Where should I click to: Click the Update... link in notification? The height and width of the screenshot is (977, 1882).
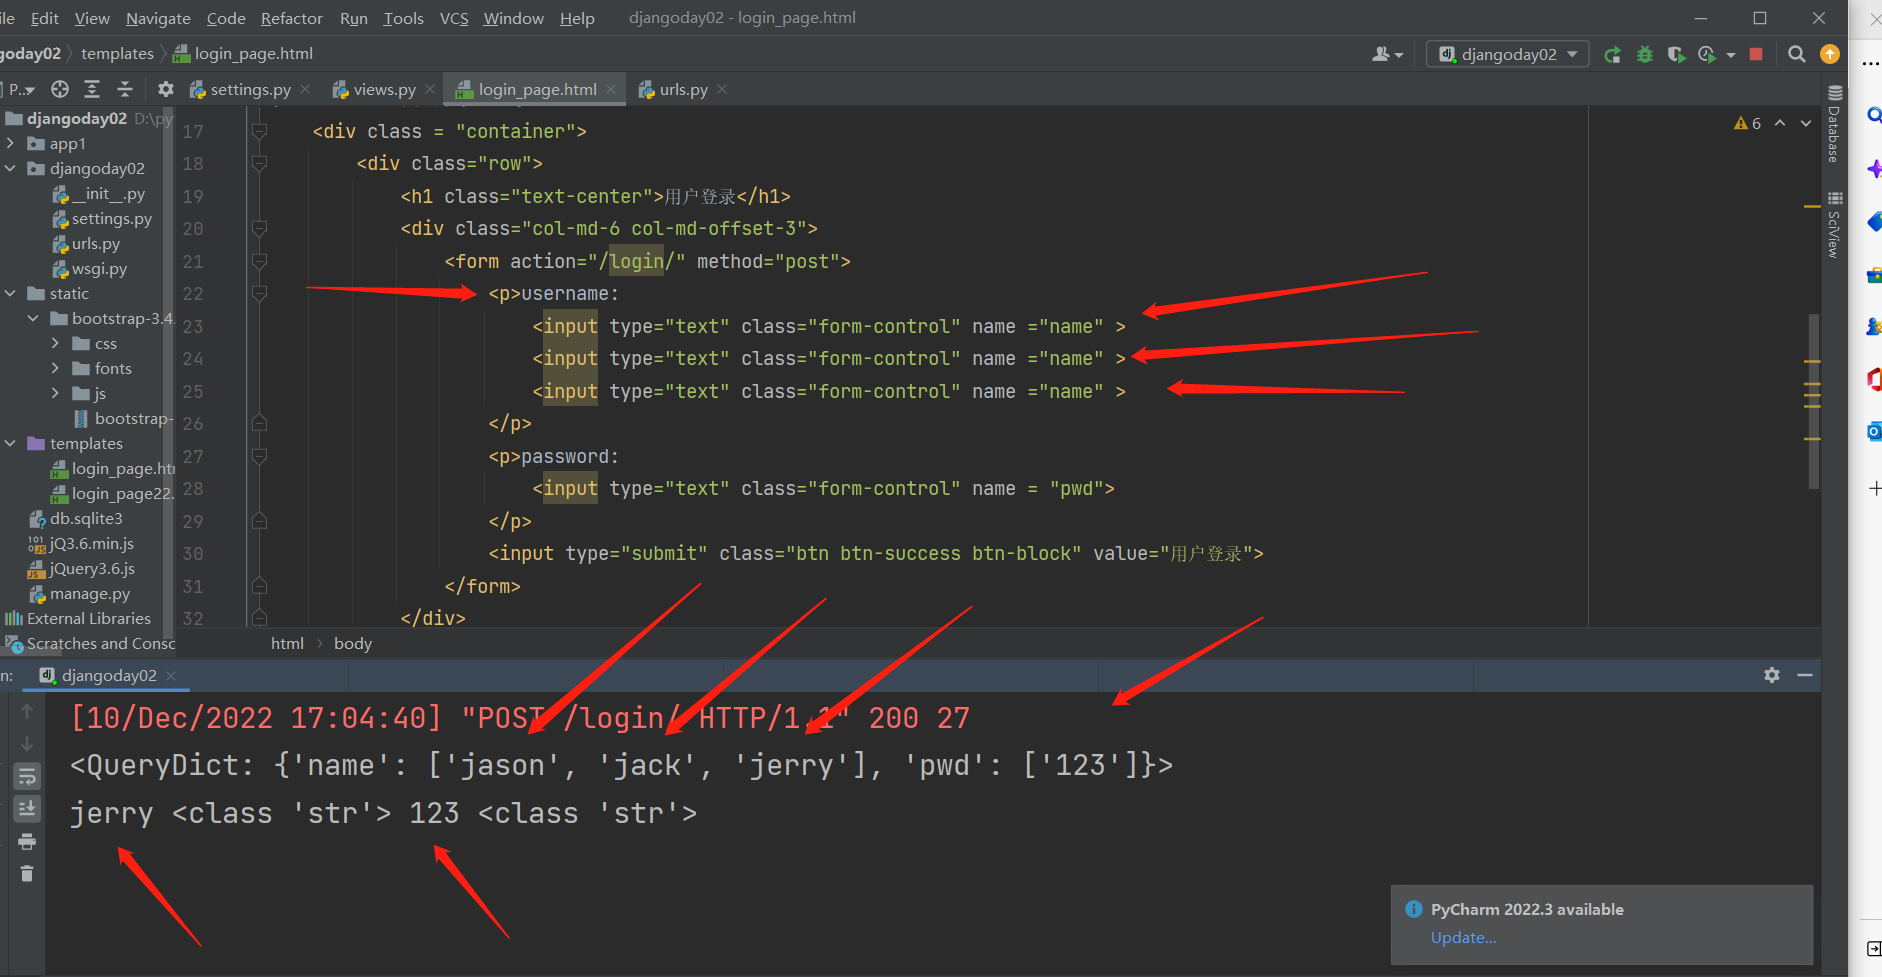[x=1463, y=937]
